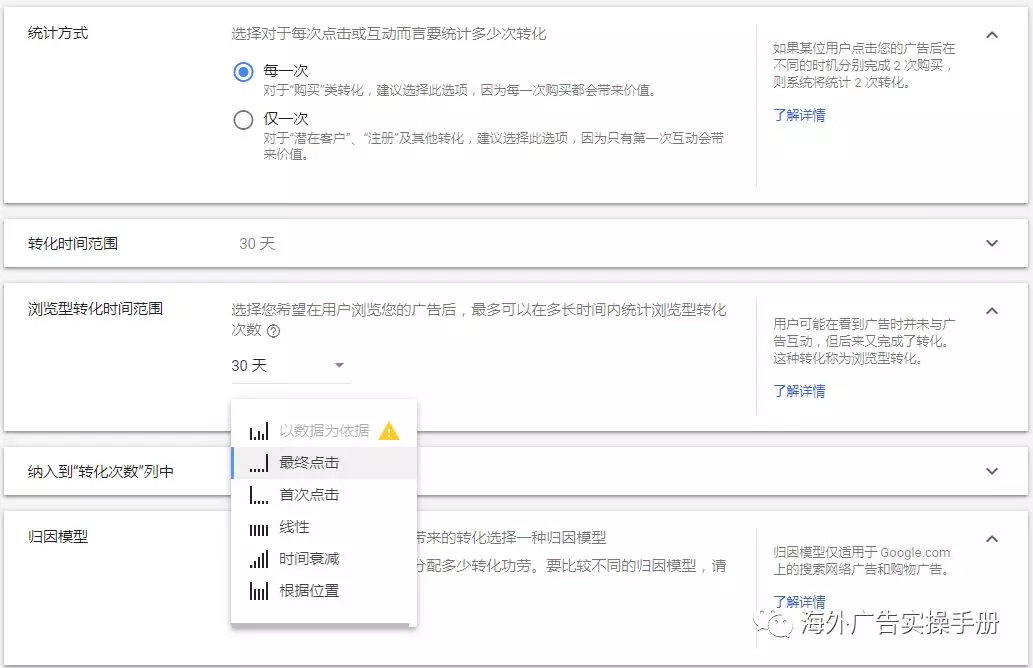This screenshot has width=1033, height=668.
Task: Select the 仅一次 radio button
Action: point(243,120)
